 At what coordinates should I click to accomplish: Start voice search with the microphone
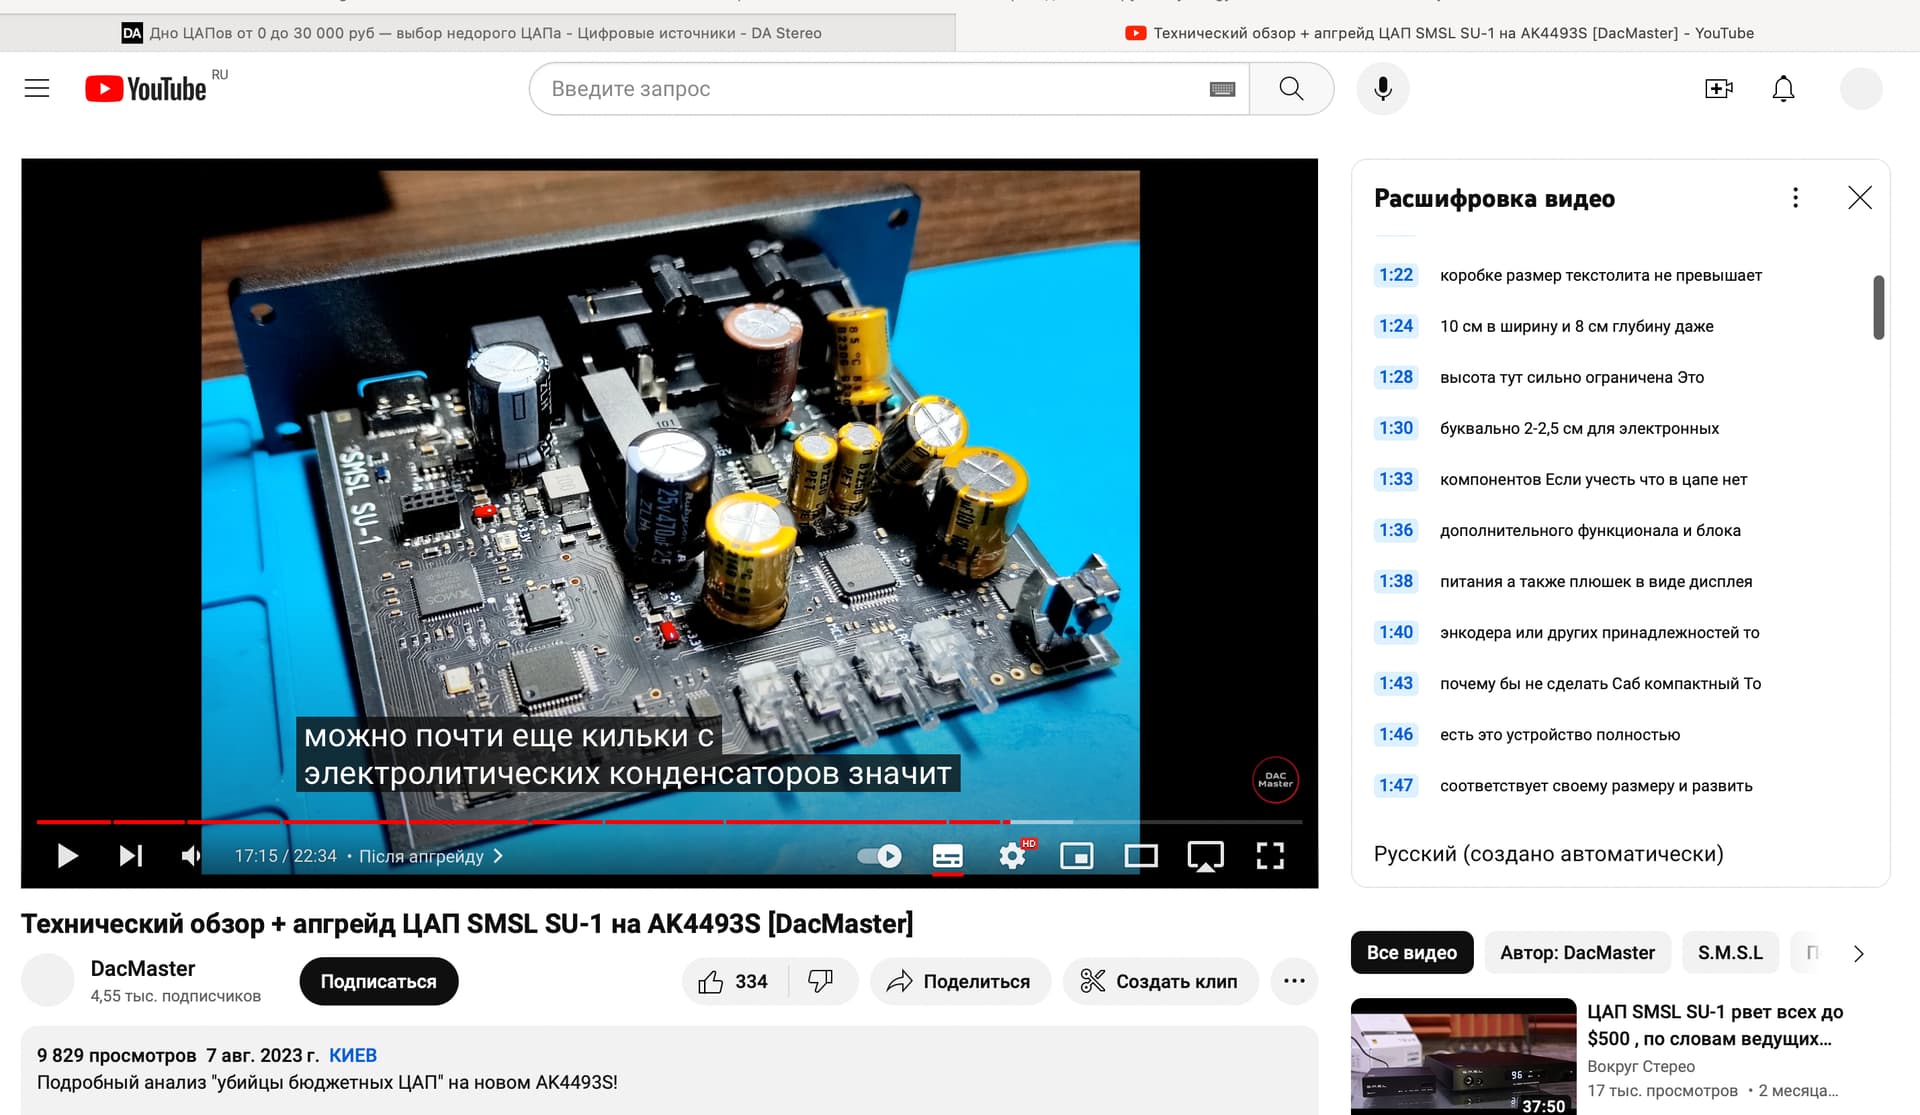(1383, 89)
